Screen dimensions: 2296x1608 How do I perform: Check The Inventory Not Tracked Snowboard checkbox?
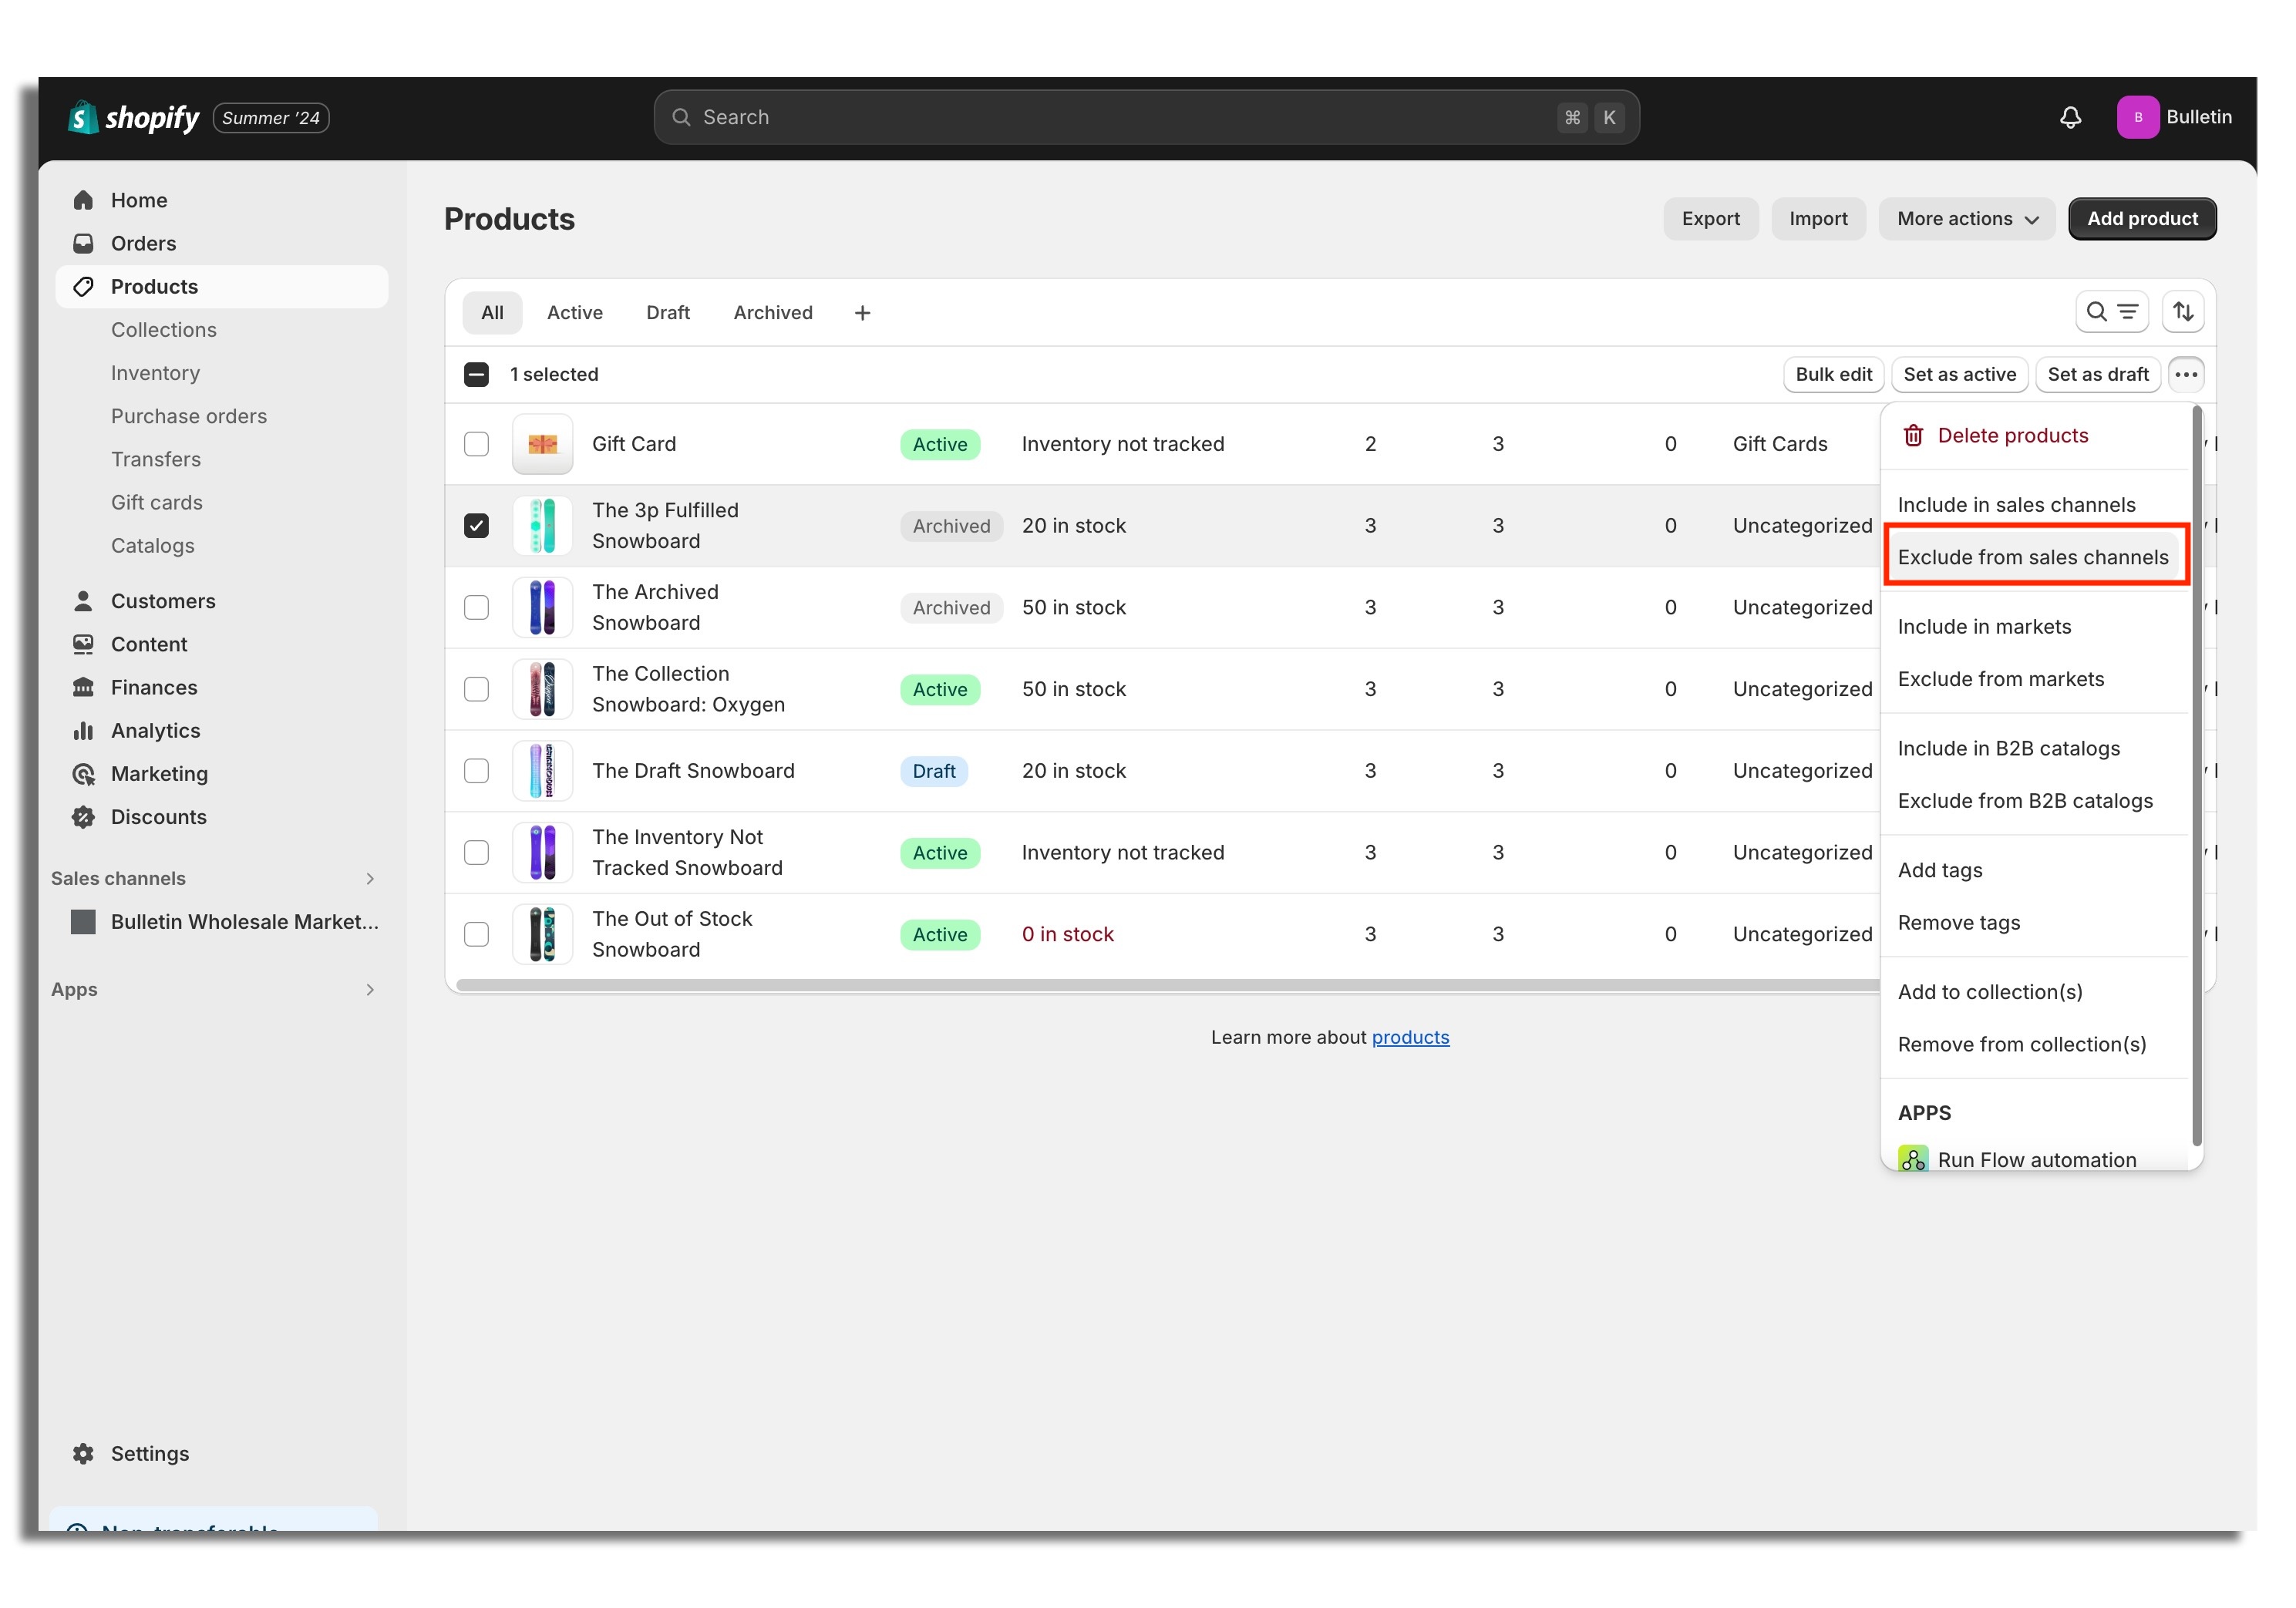click(476, 853)
